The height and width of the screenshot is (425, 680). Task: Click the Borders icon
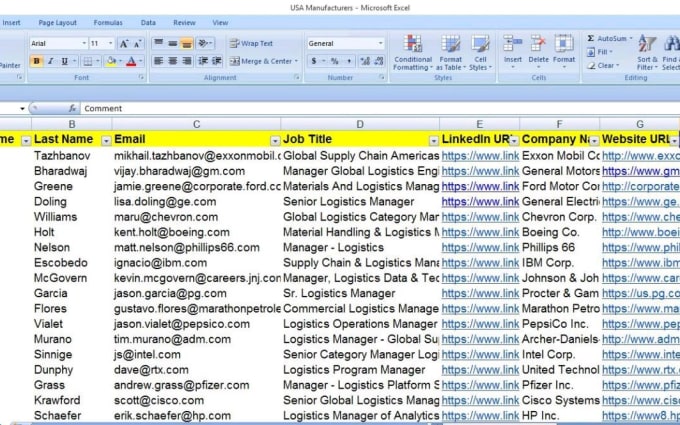click(88, 61)
